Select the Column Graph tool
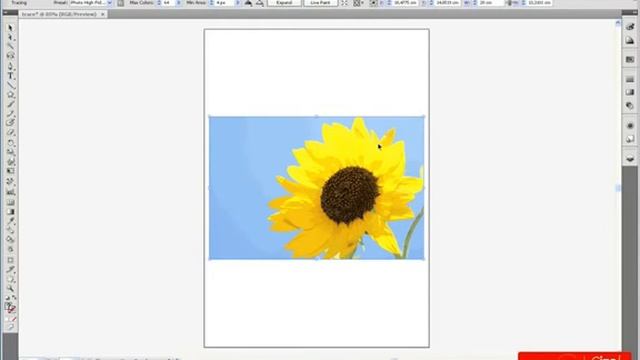This screenshot has height=360, width=640. coord(10,192)
